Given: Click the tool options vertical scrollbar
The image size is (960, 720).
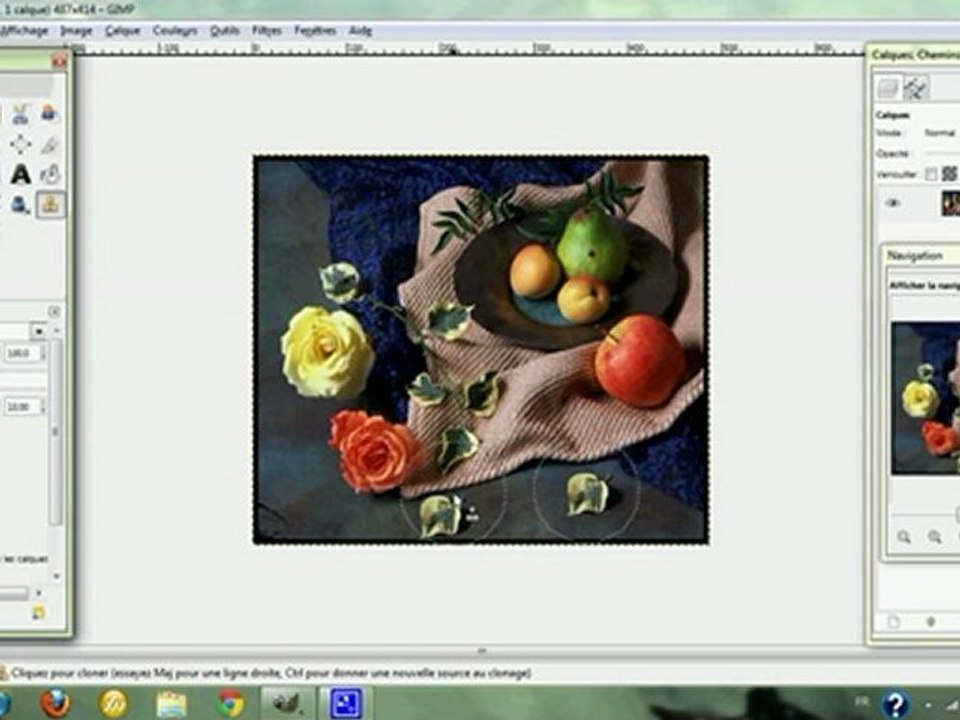Looking at the screenshot, I should [56, 432].
